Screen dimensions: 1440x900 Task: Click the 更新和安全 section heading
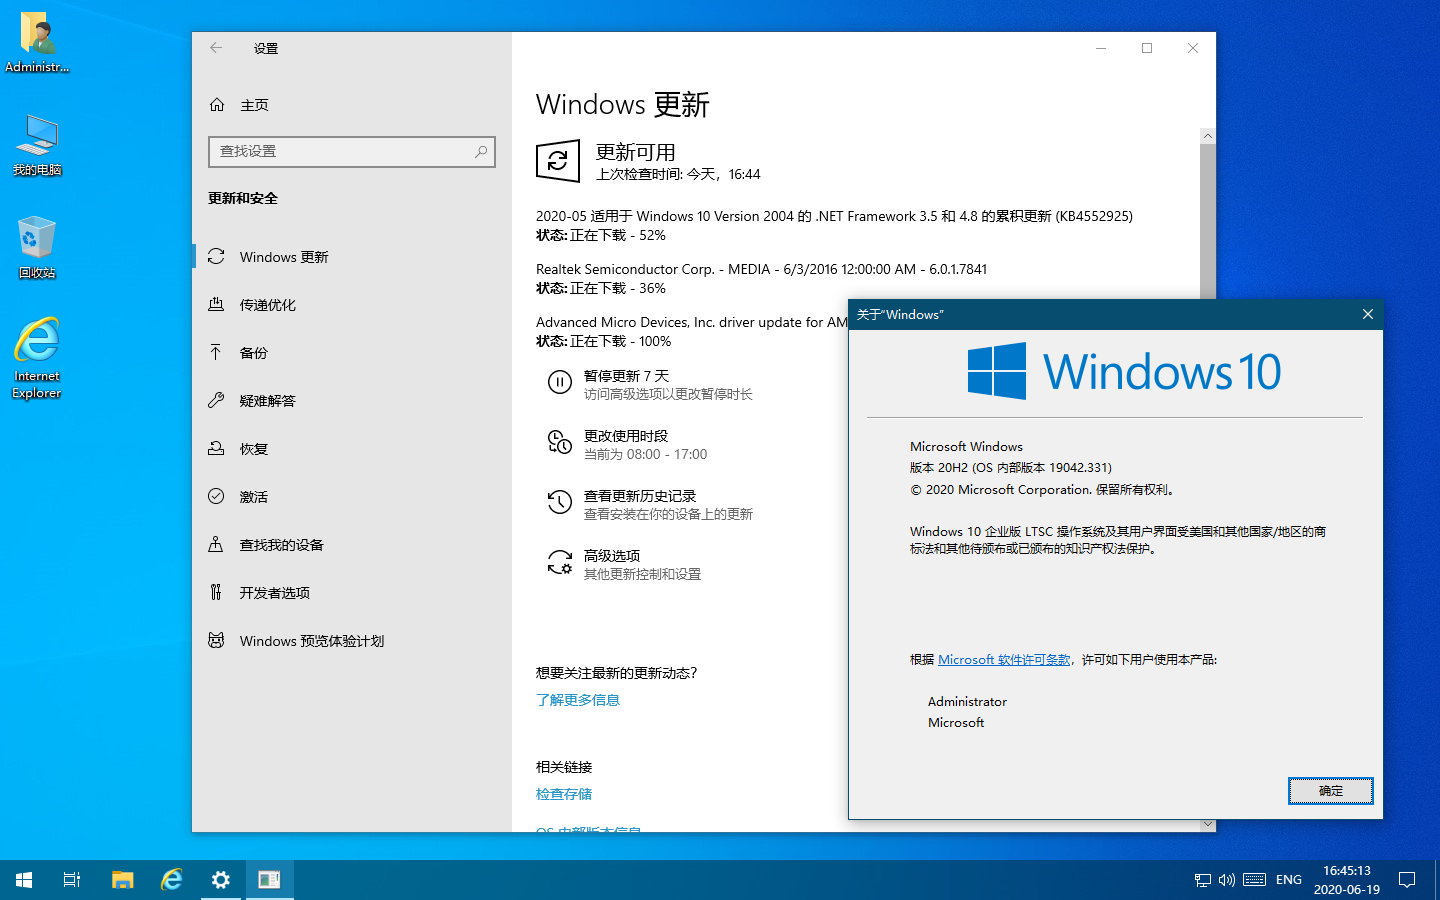coord(243,198)
